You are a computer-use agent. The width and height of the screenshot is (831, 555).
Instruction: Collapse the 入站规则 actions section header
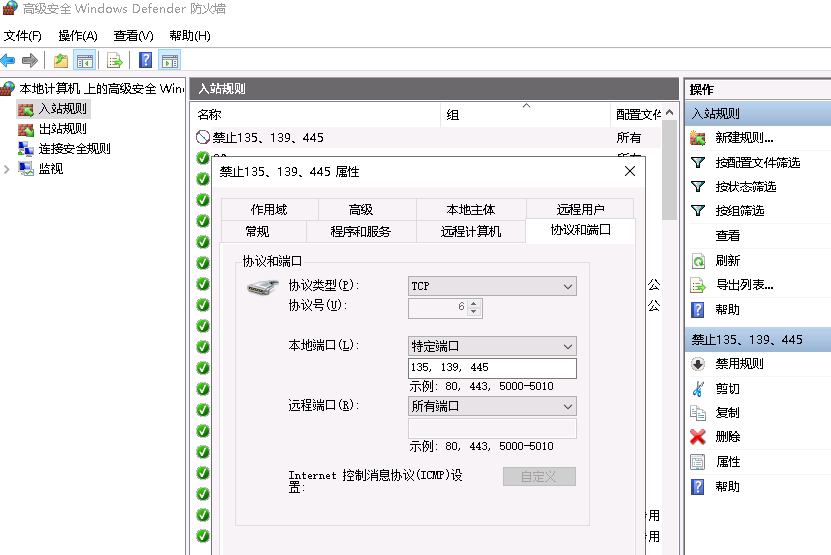(x=758, y=113)
